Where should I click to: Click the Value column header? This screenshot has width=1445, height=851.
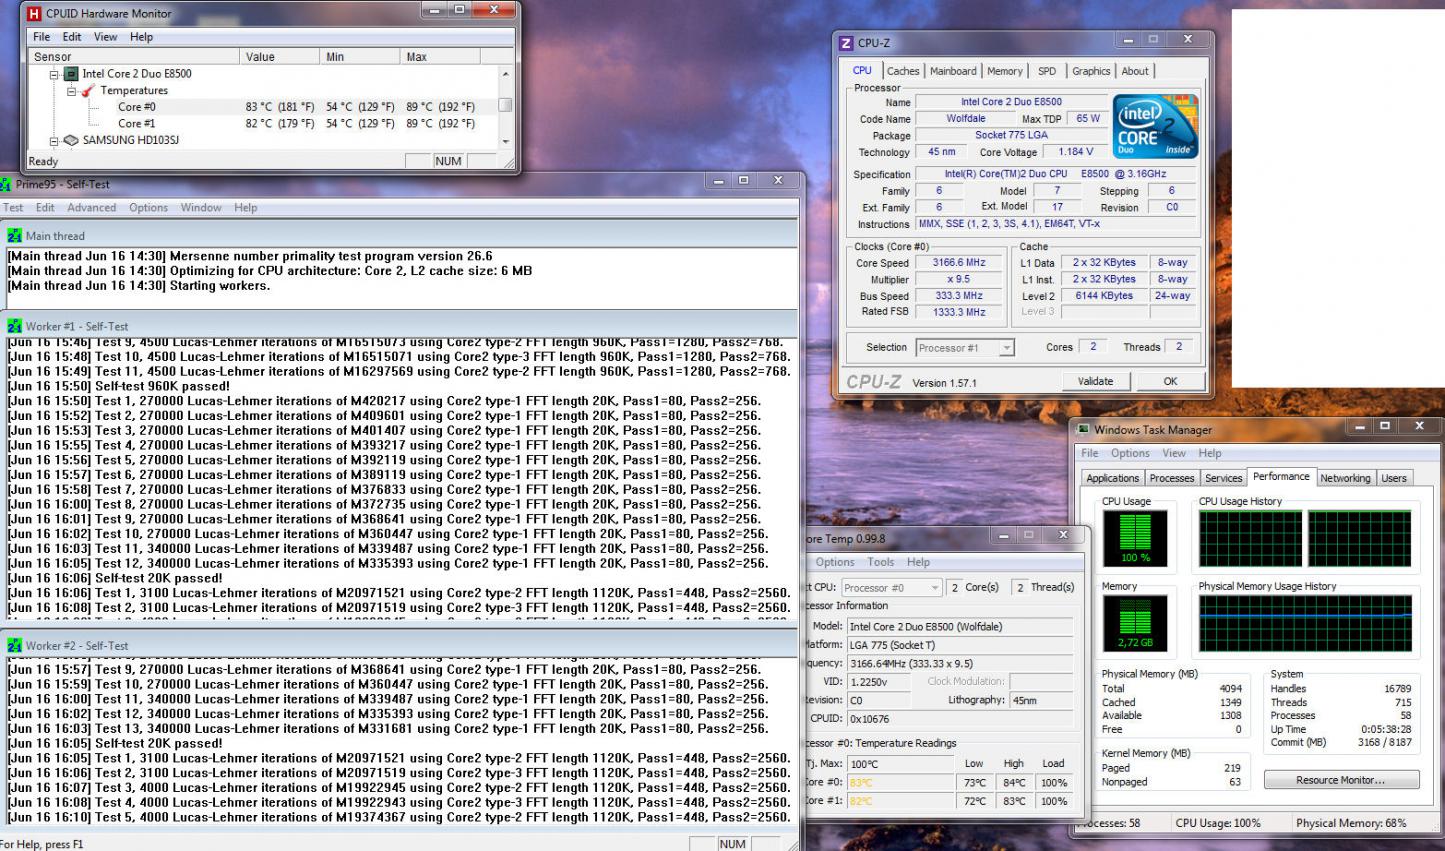(x=280, y=57)
